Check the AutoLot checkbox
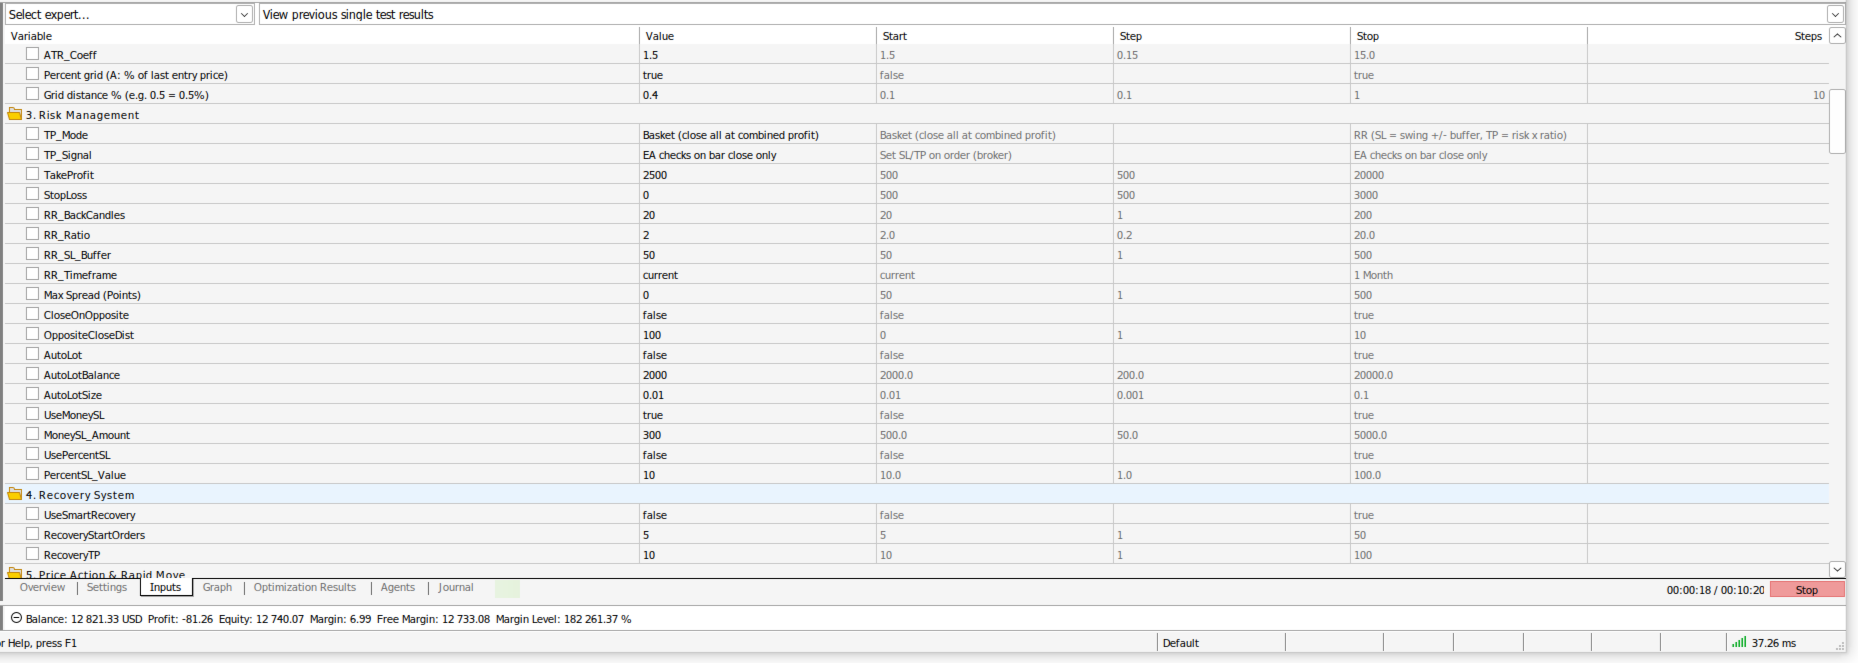This screenshot has height=663, width=1858. tap(33, 354)
